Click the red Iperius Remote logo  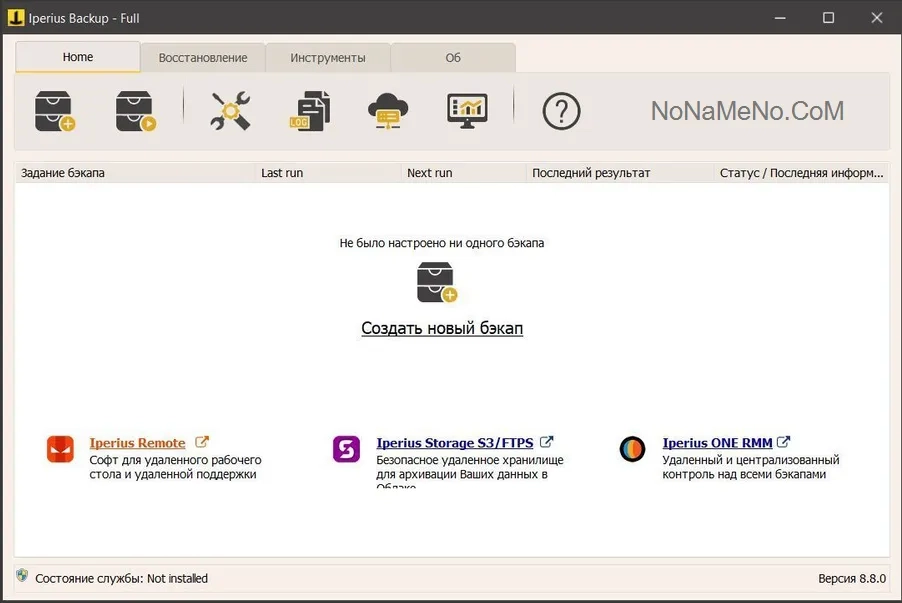click(60, 450)
